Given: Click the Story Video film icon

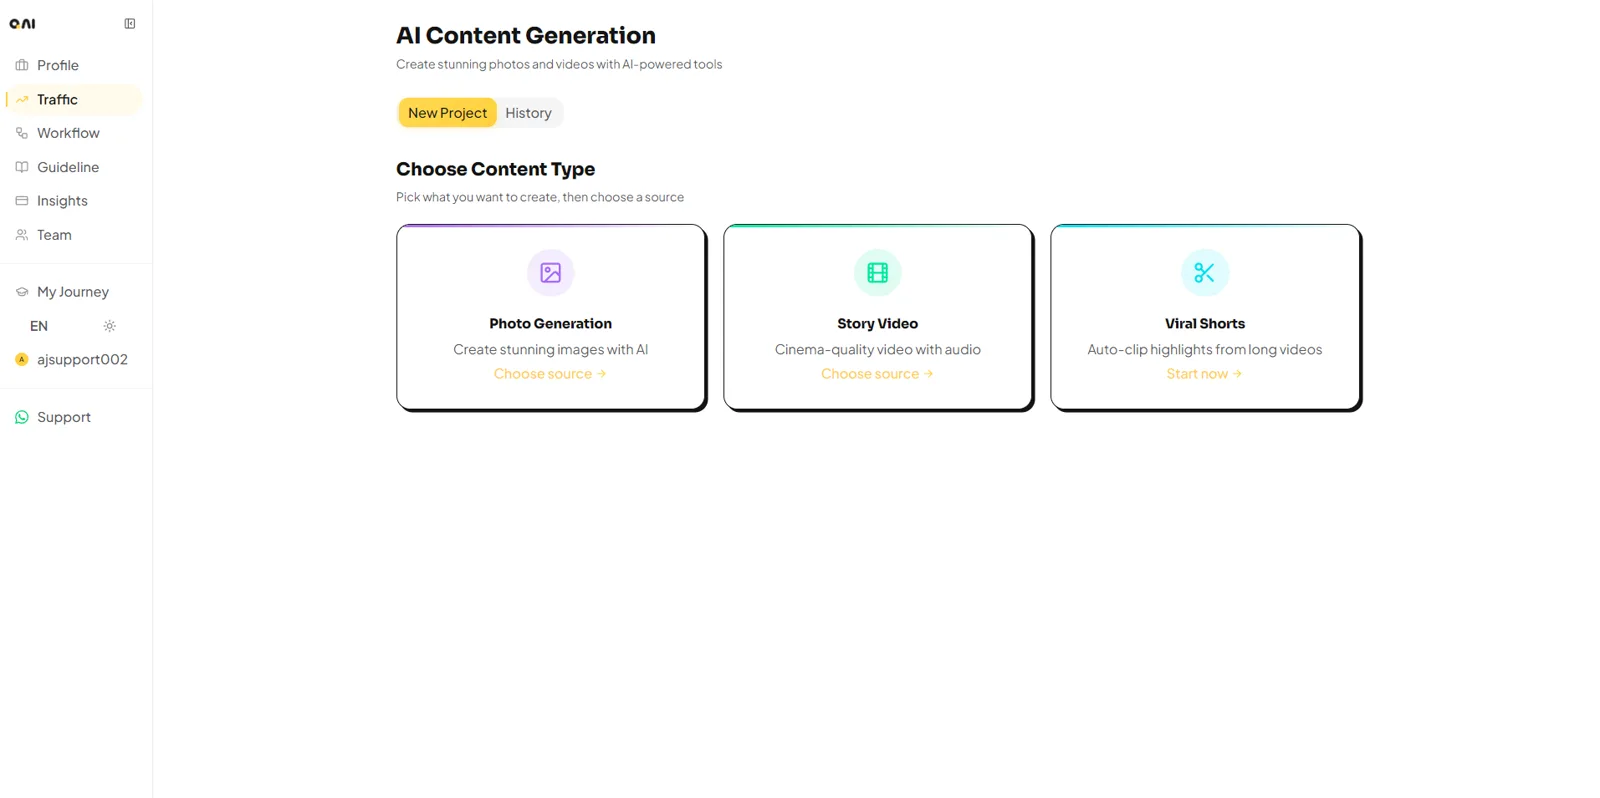Looking at the screenshot, I should [x=877, y=273].
